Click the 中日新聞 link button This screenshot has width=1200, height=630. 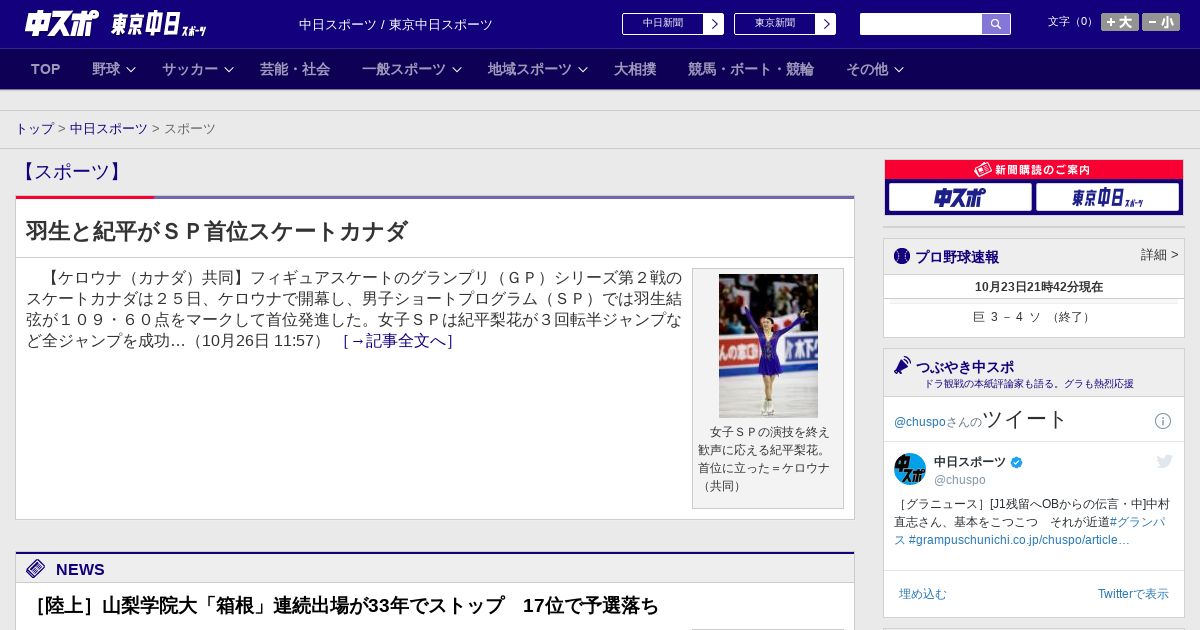663,24
